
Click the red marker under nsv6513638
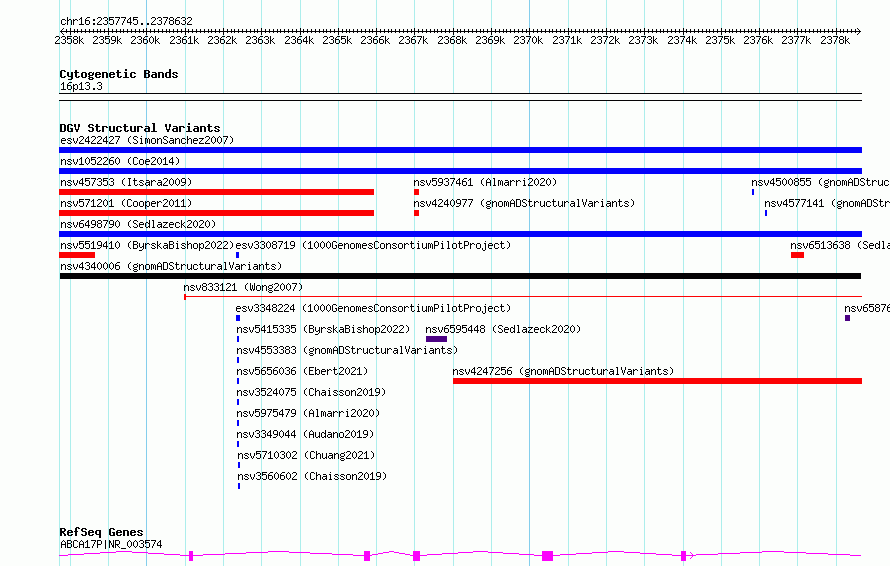pyautogui.click(x=797, y=255)
